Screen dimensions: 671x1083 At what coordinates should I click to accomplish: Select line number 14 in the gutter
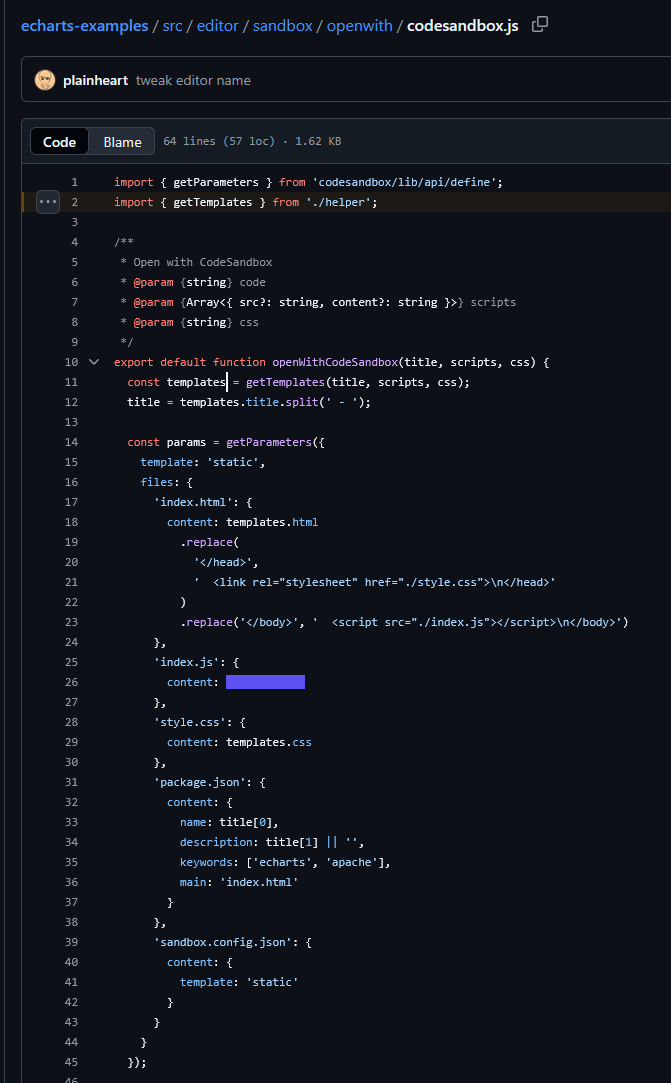pos(71,442)
